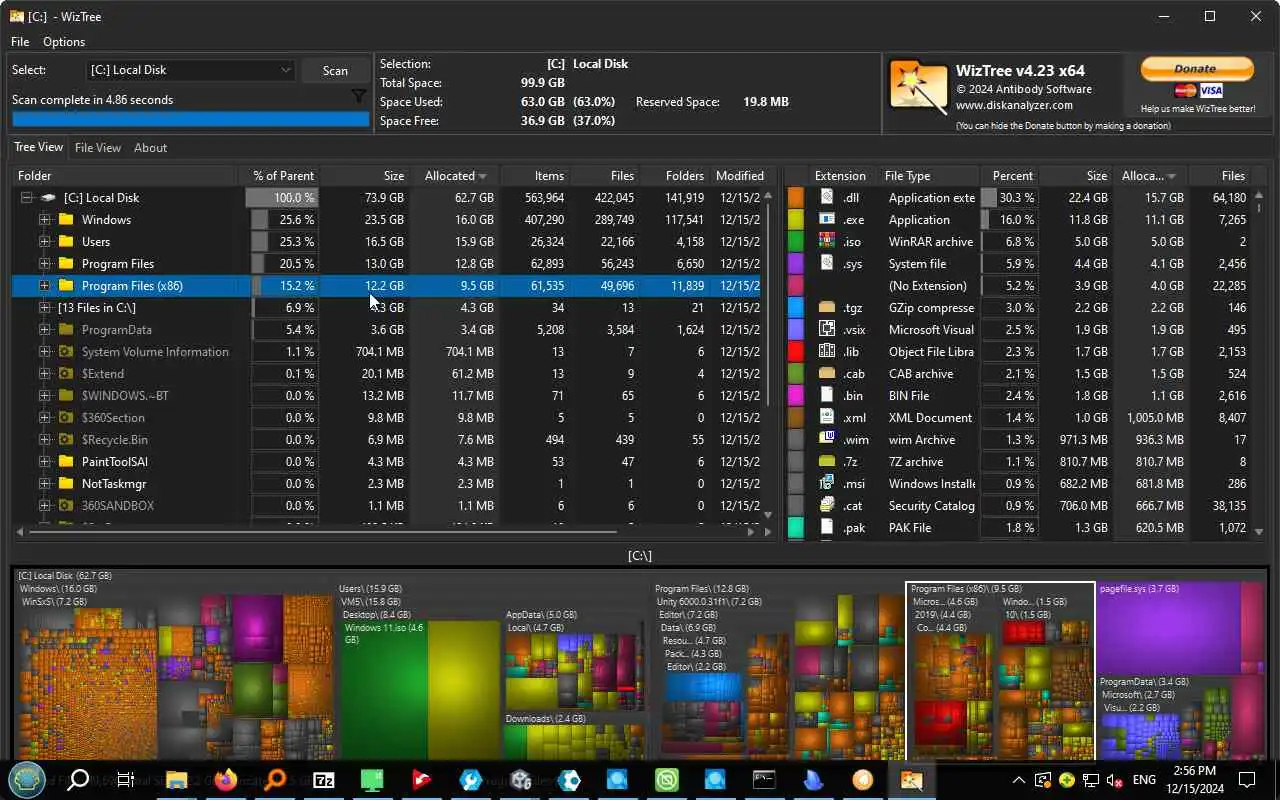Expand the Users folder node
This screenshot has height=800, width=1280.
[44, 242]
